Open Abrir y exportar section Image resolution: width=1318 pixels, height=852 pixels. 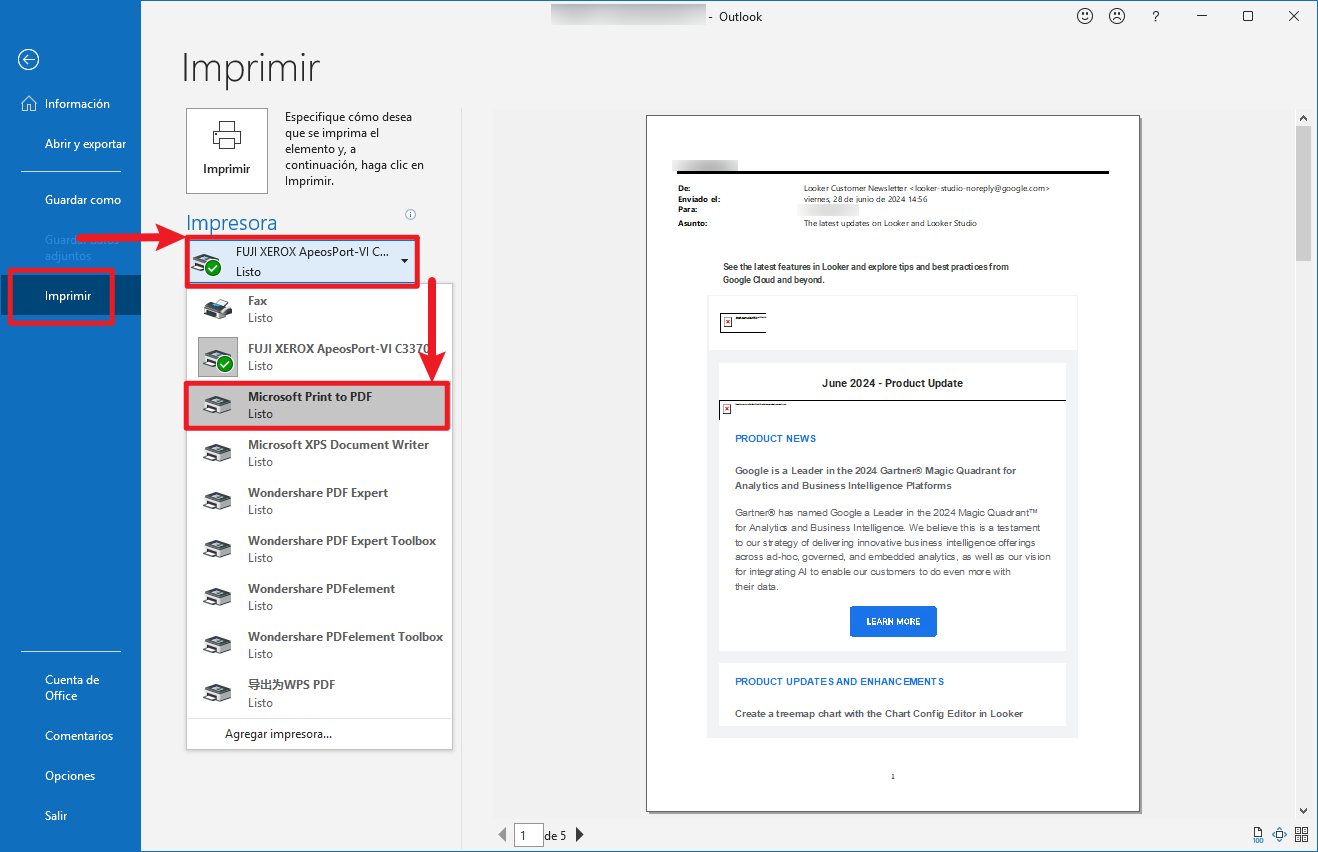pos(70,144)
